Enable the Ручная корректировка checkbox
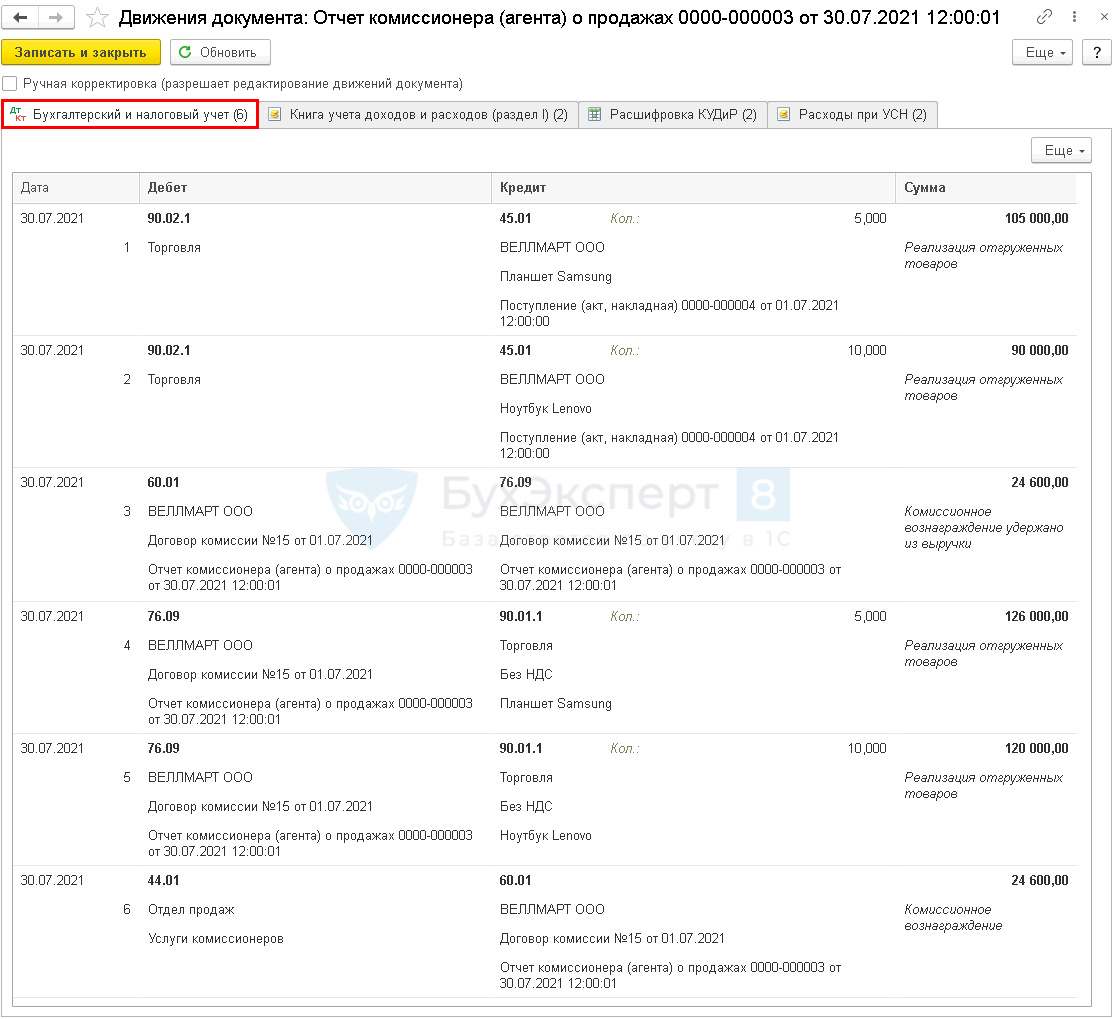Image resolution: width=1116 pixels, height=1019 pixels. pyautogui.click(x=10, y=84)
